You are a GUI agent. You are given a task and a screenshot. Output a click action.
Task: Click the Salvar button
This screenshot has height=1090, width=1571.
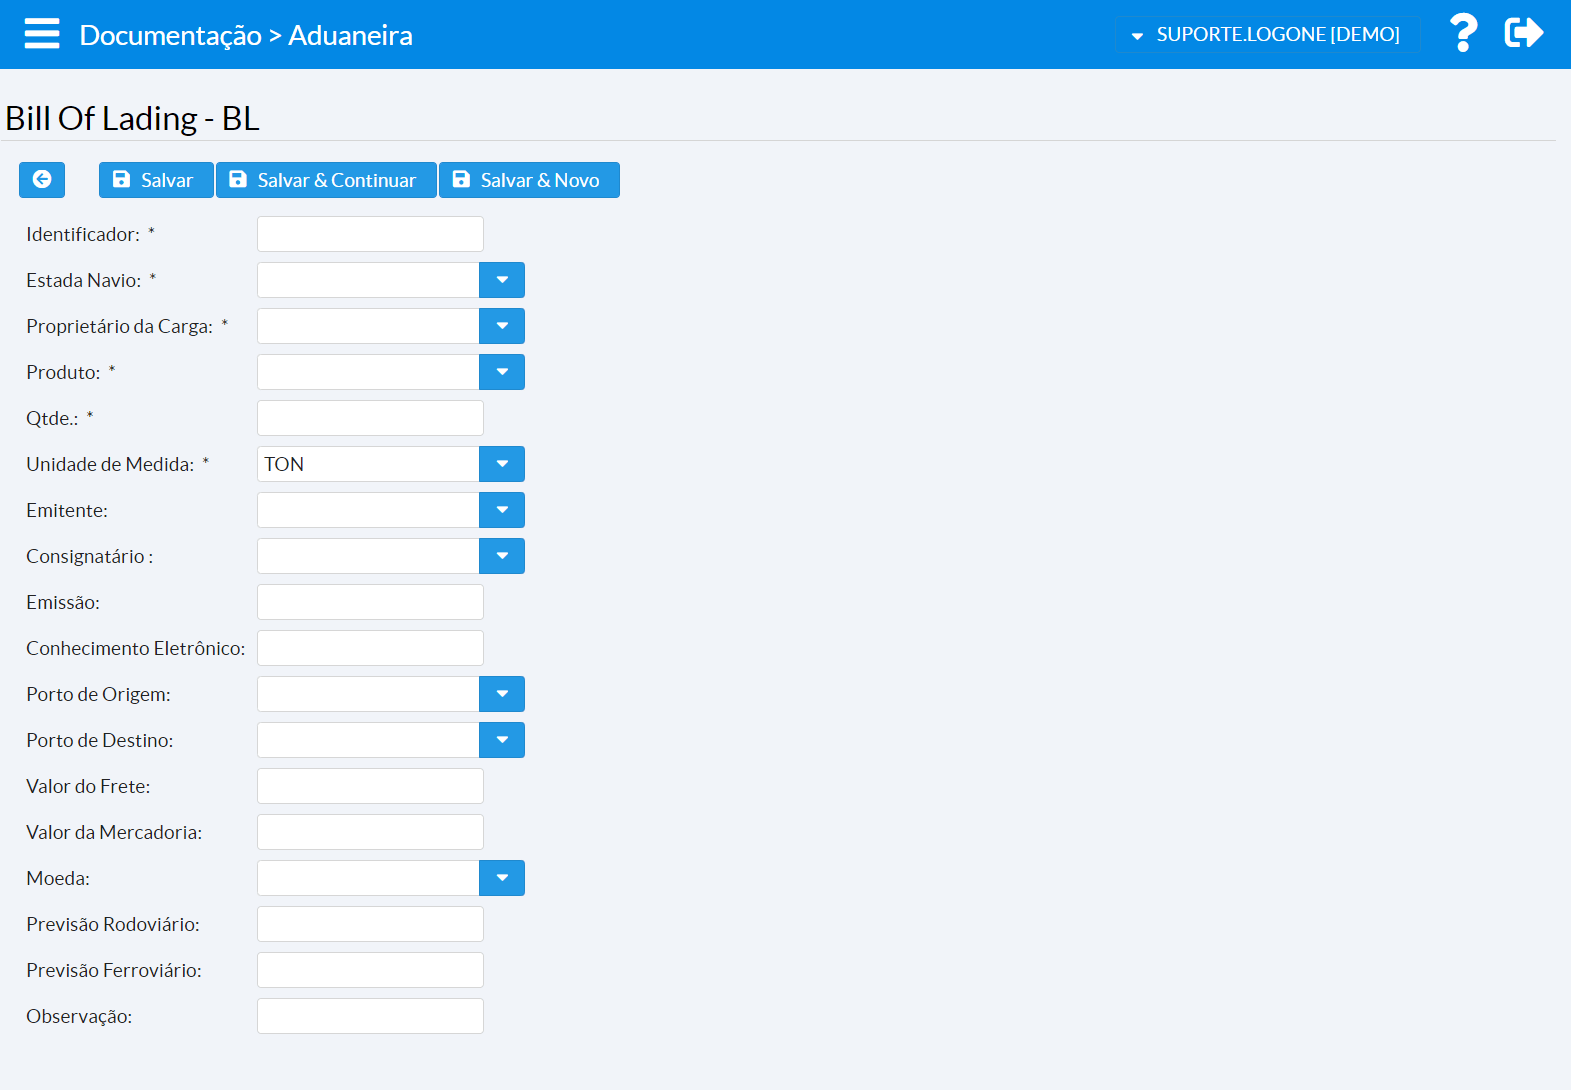155,180
